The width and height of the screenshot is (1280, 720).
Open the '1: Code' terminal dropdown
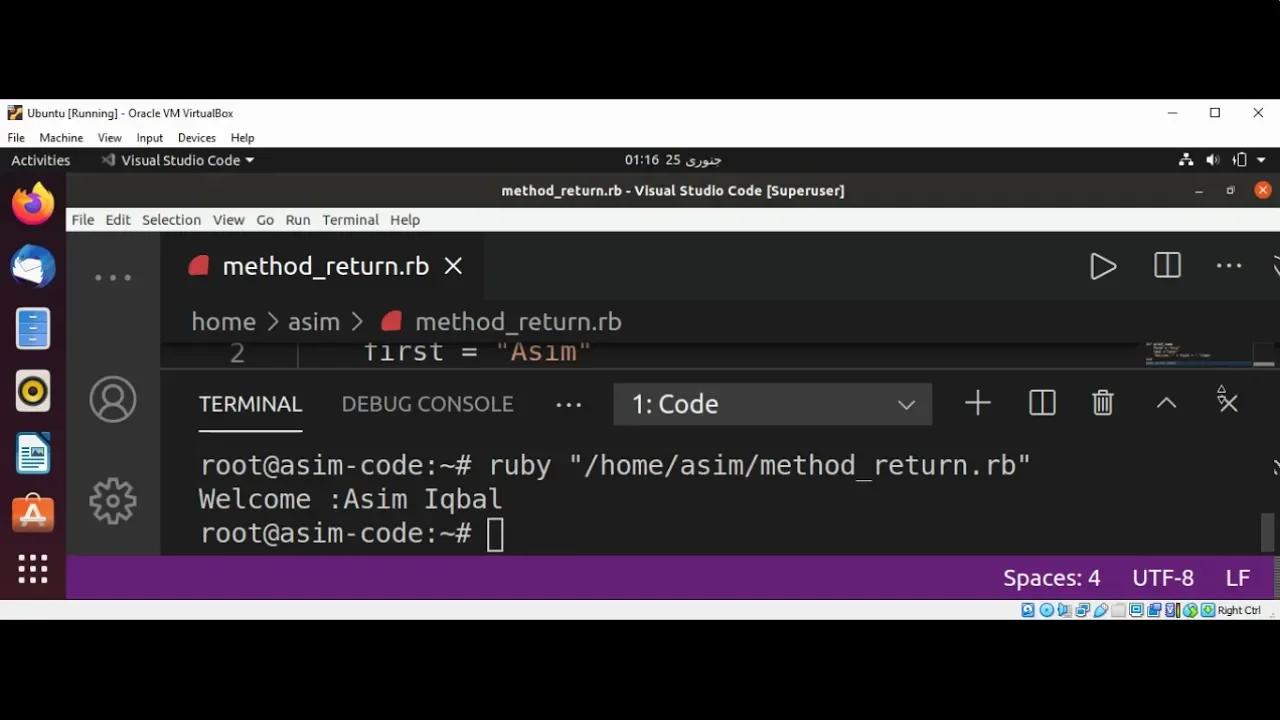772,403
